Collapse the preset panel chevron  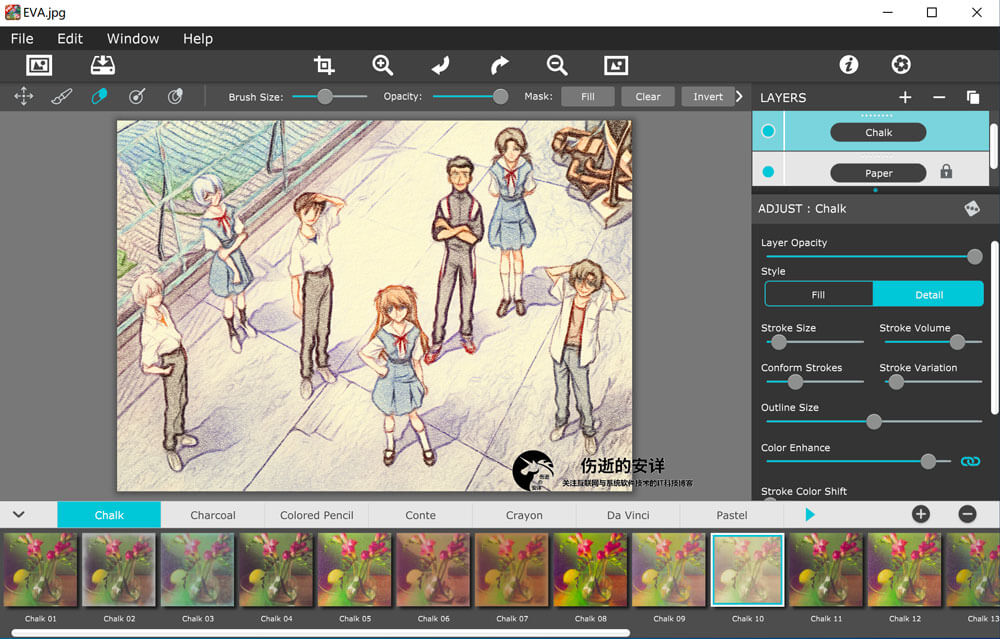click(18, 514)
